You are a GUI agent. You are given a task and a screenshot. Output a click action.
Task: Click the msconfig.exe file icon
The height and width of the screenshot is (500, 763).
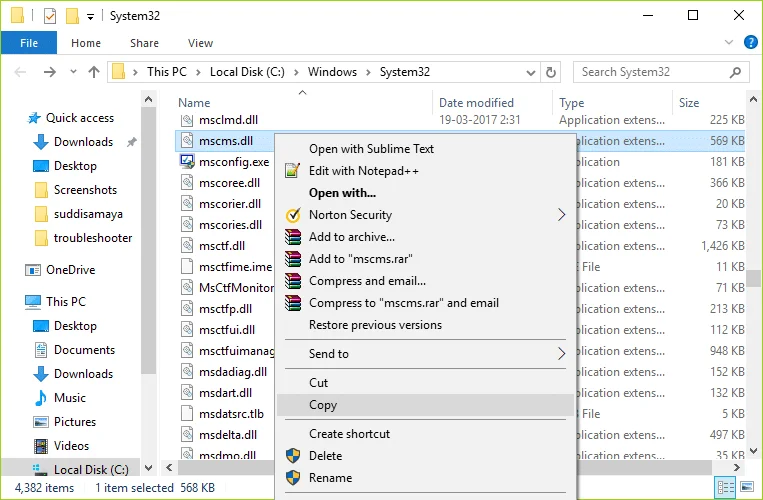[187, 161]
